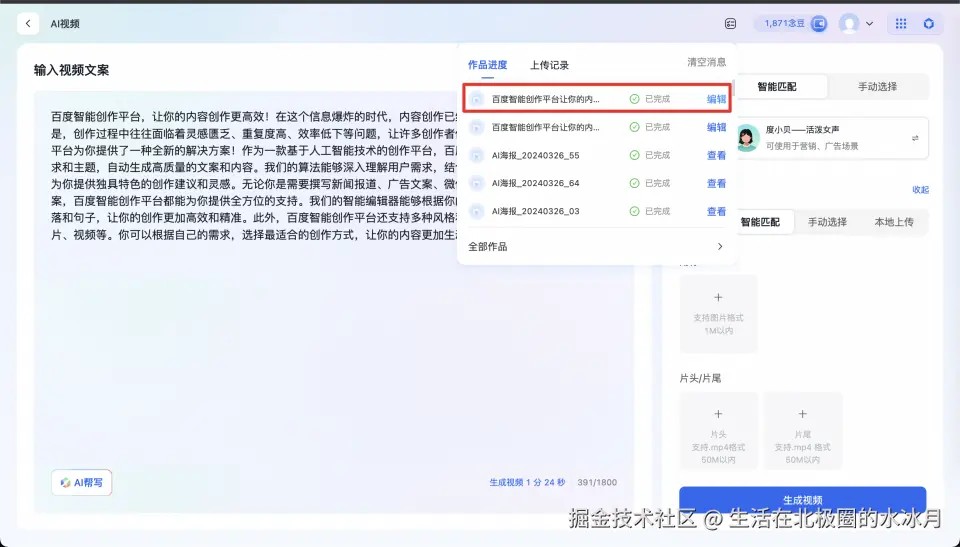Open the task list icon in header
The image size is (960, 547).
pos(730,23)
